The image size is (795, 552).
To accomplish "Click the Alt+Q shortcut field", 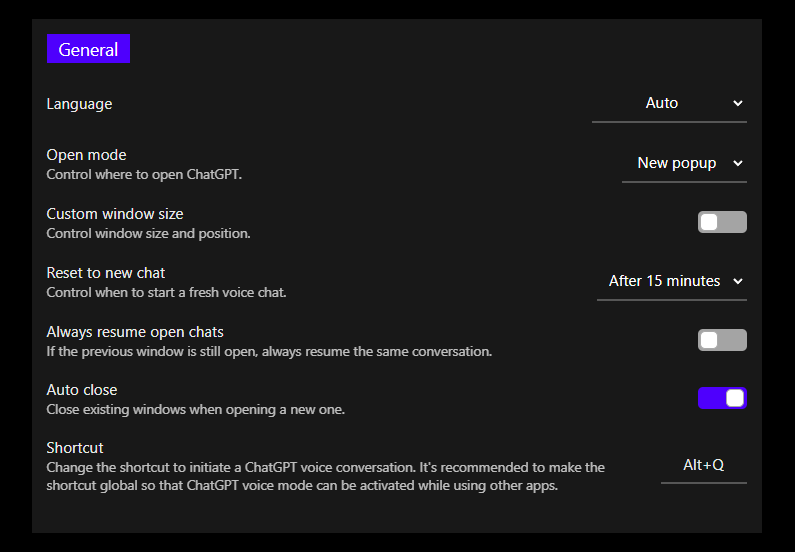I will pyautogui.click(x=703, y=465).
